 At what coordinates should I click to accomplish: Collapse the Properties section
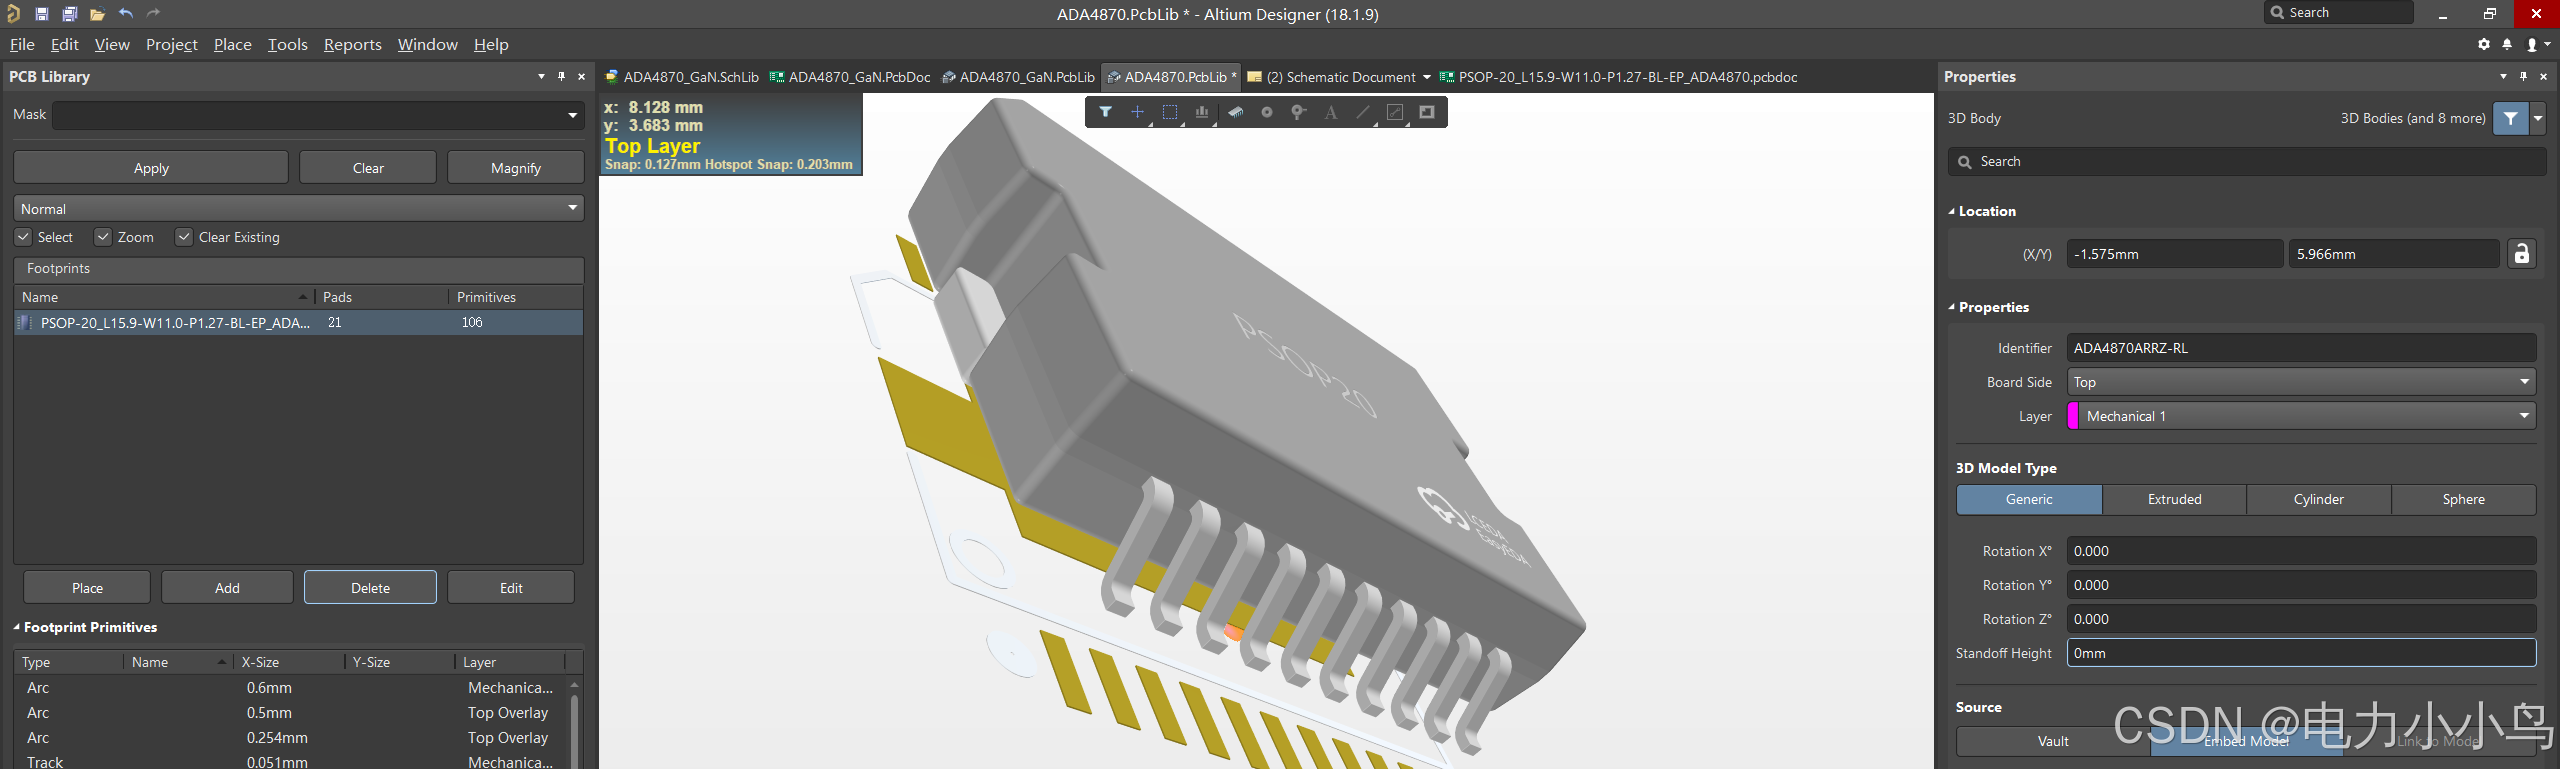tap(1952, 307)
